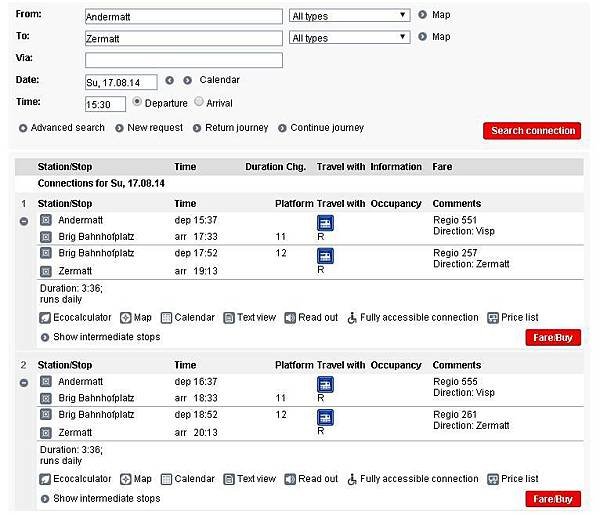Open Calendar for connection 2
Viewport: 600px width, 515px height.
pos(188,479)
